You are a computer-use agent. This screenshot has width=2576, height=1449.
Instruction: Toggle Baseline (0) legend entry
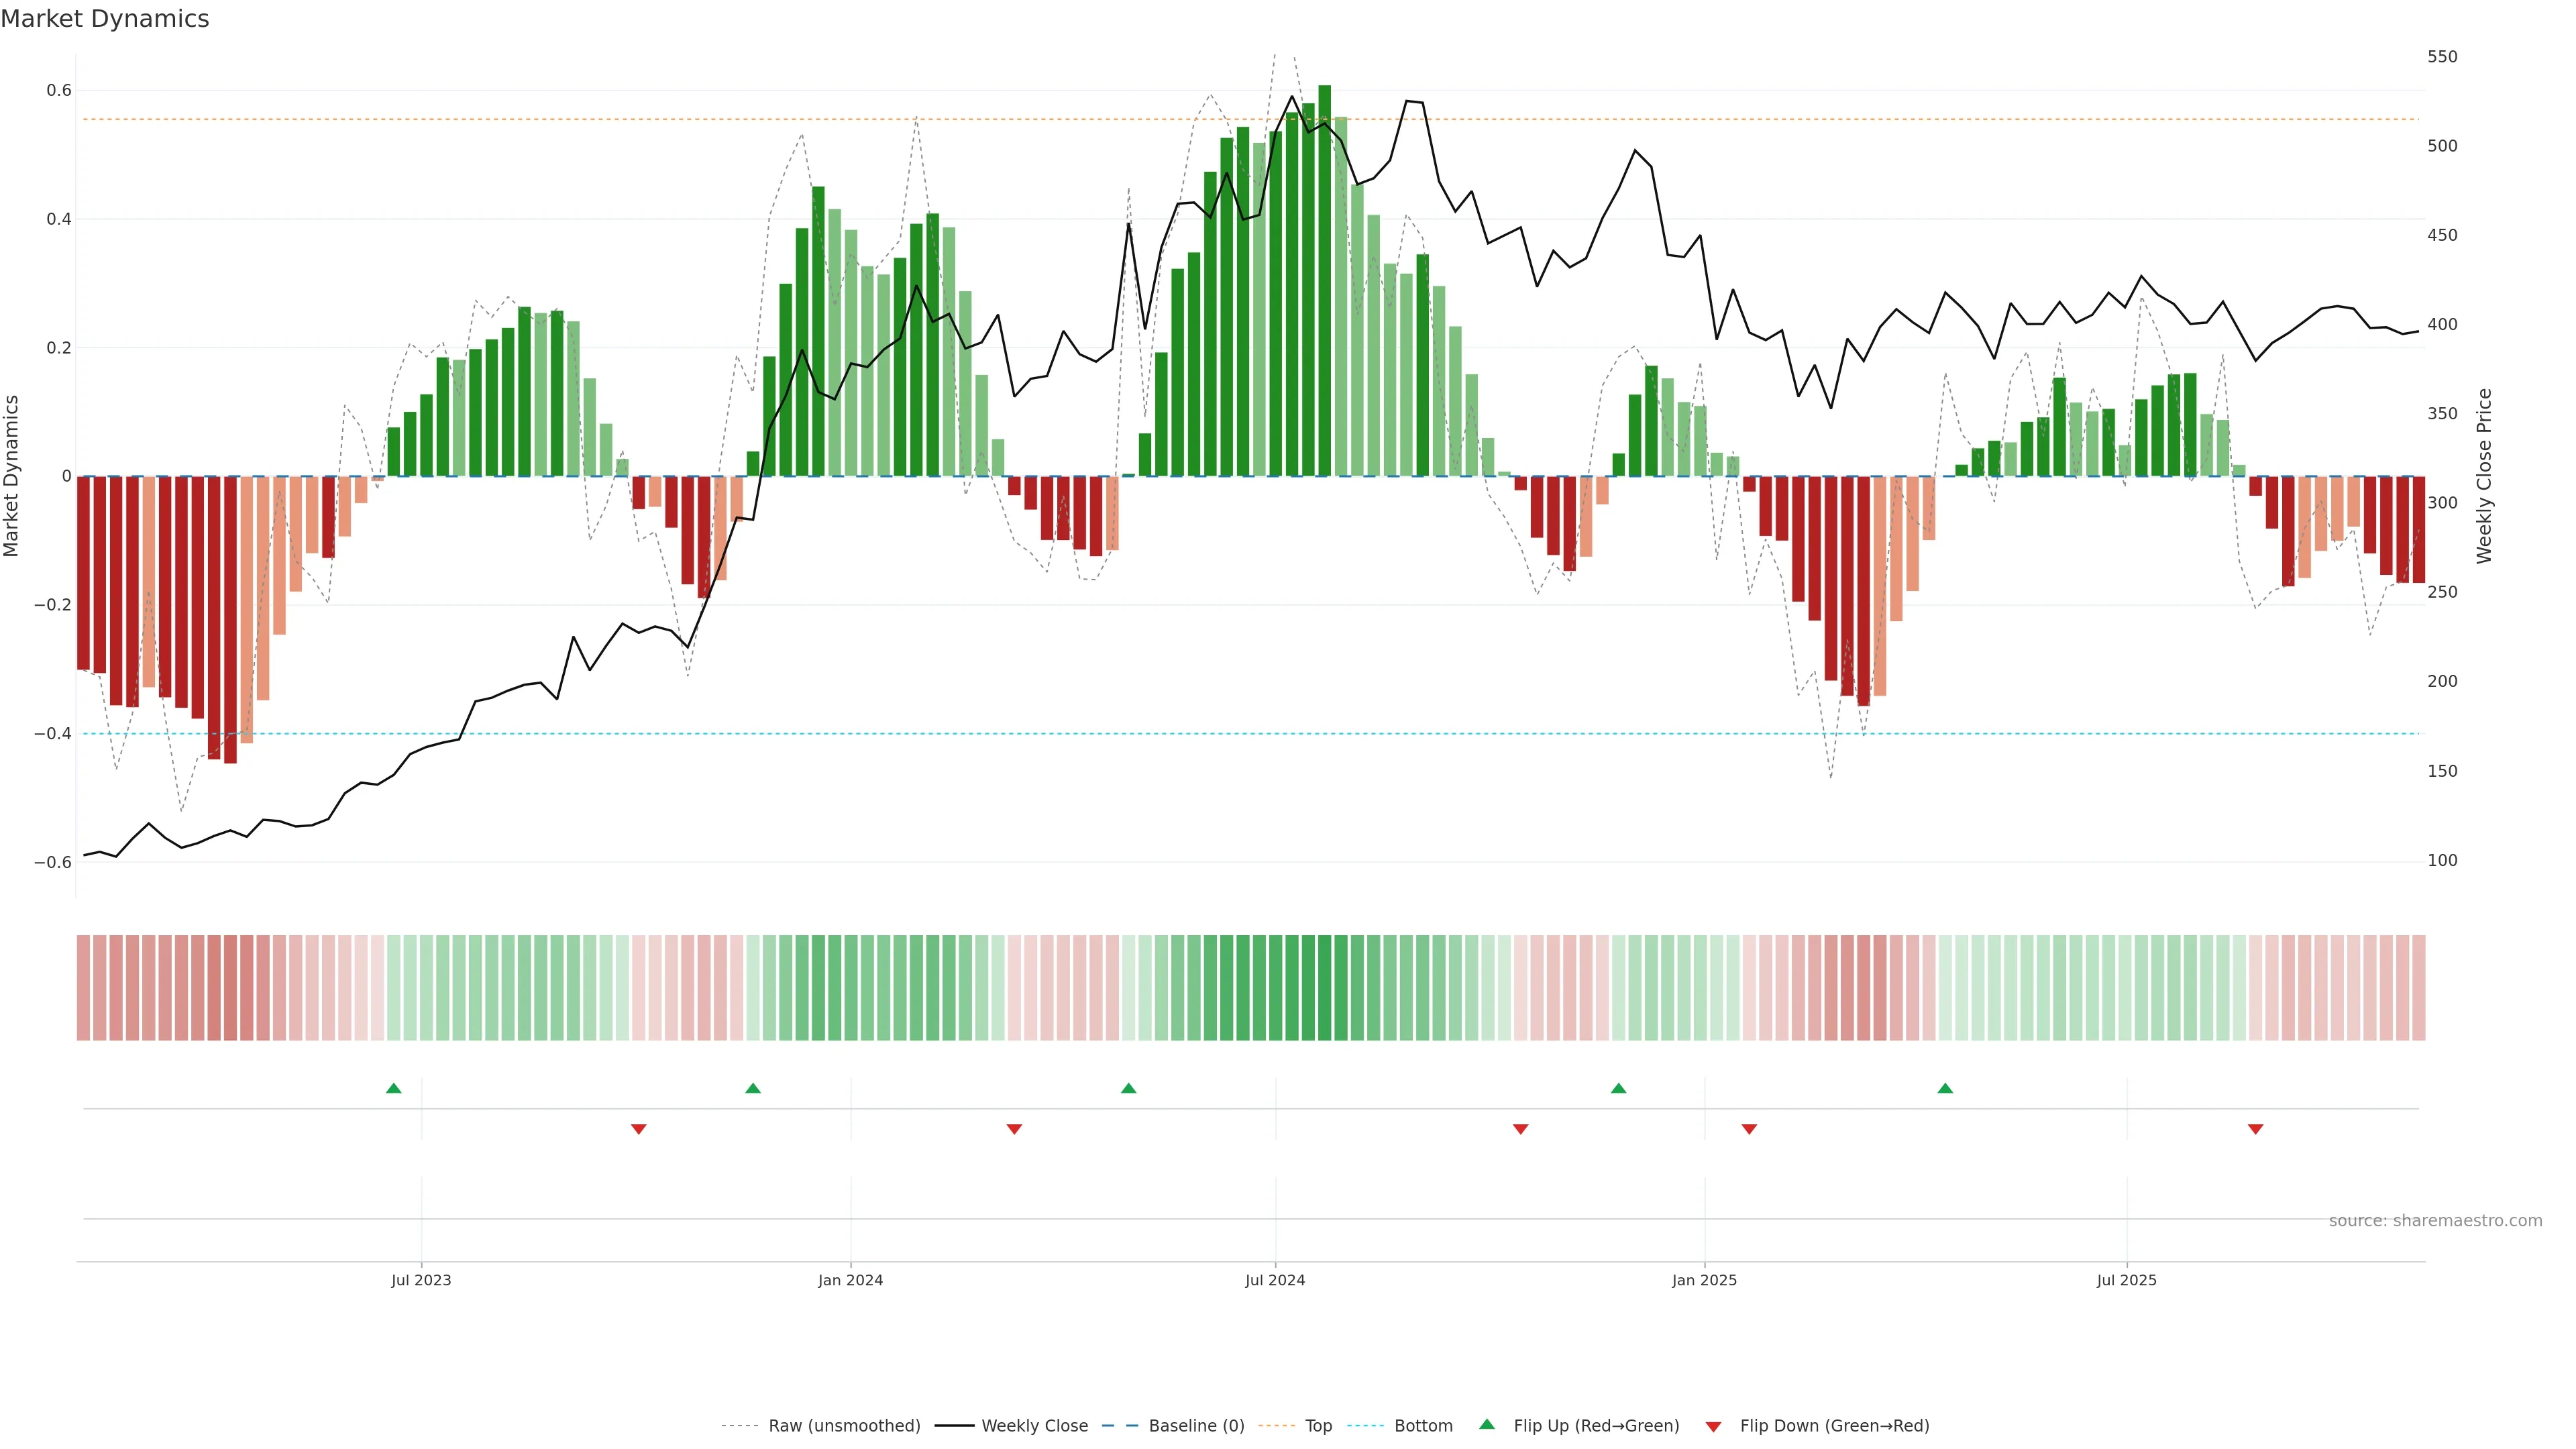coord(1196,1426)
